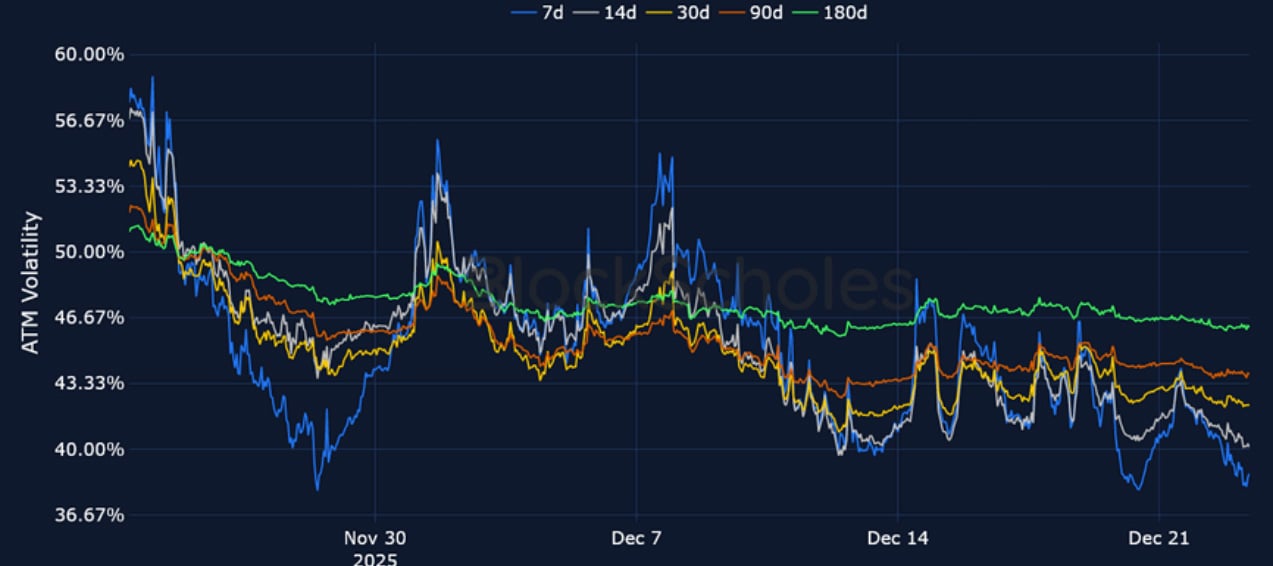Click the 36.67% y-axis label
Image resolution: width=1273 pixels, height=566 pixels.
coord(88,515)
